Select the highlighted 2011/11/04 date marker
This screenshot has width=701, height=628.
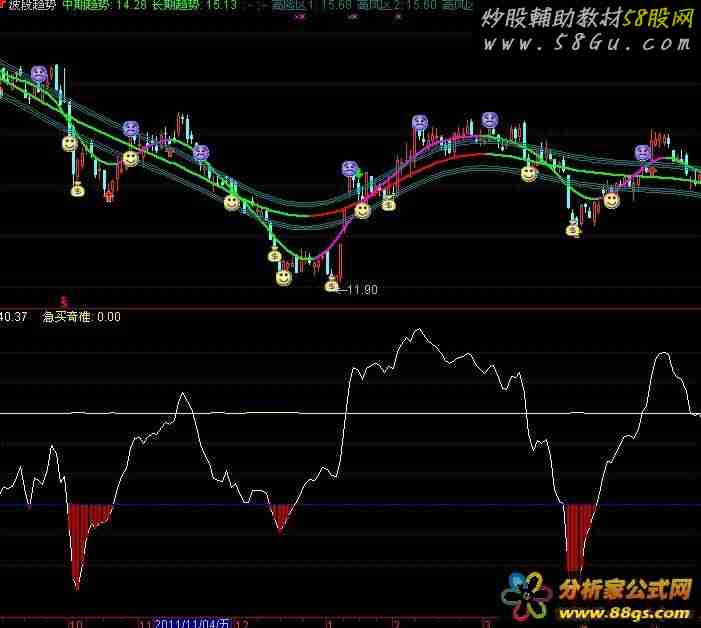point(192,623)
